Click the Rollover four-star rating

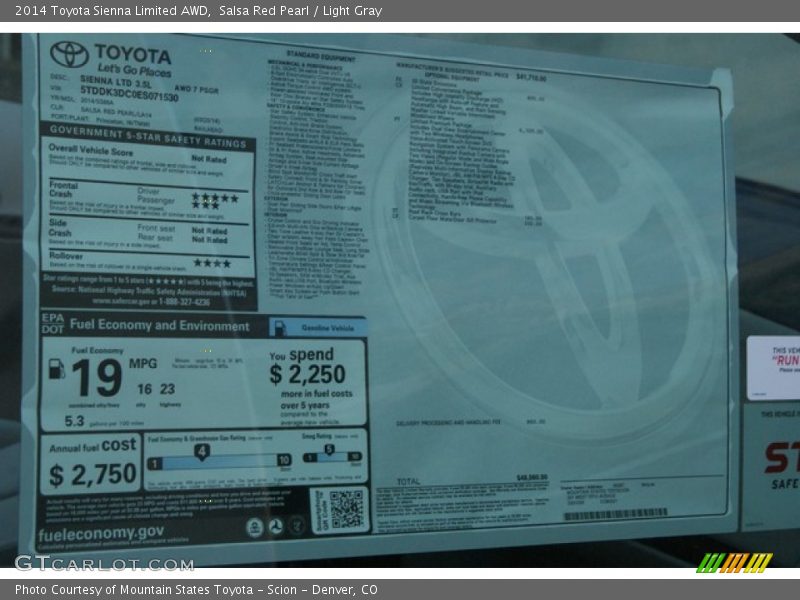[x=212, y=263]
